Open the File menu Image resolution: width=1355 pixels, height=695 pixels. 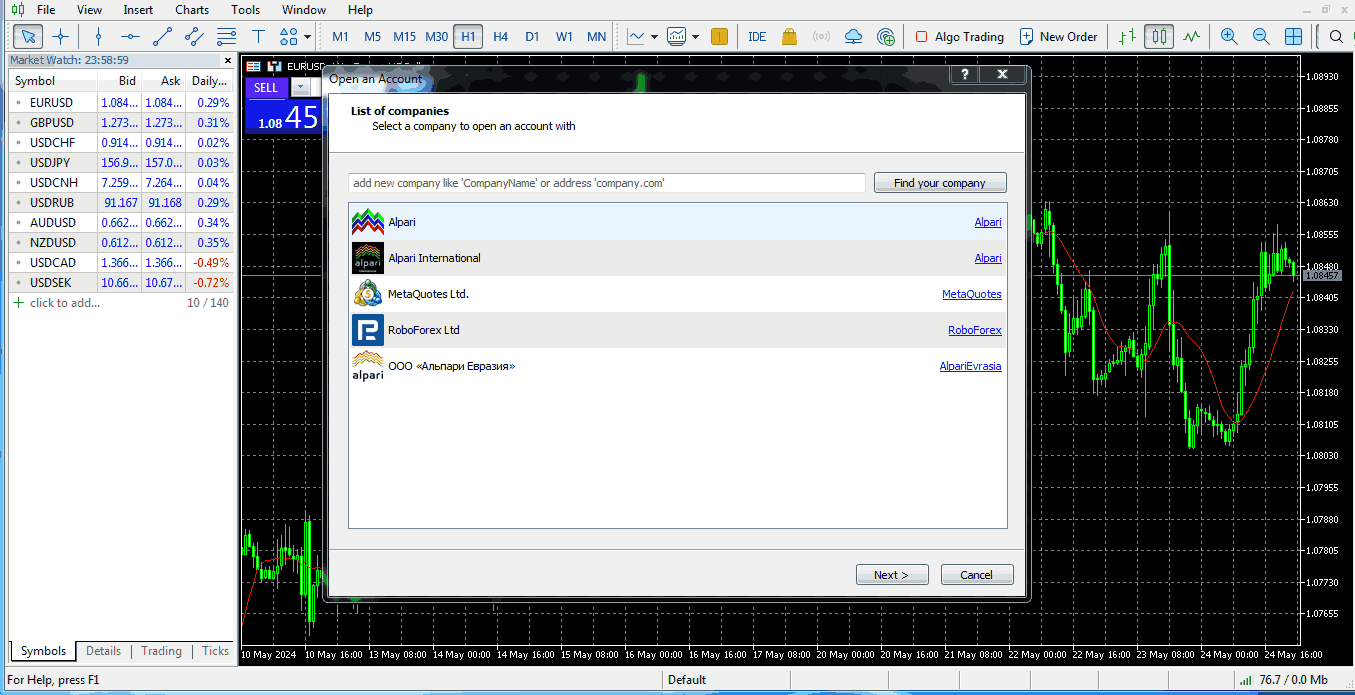pos(46,10)
